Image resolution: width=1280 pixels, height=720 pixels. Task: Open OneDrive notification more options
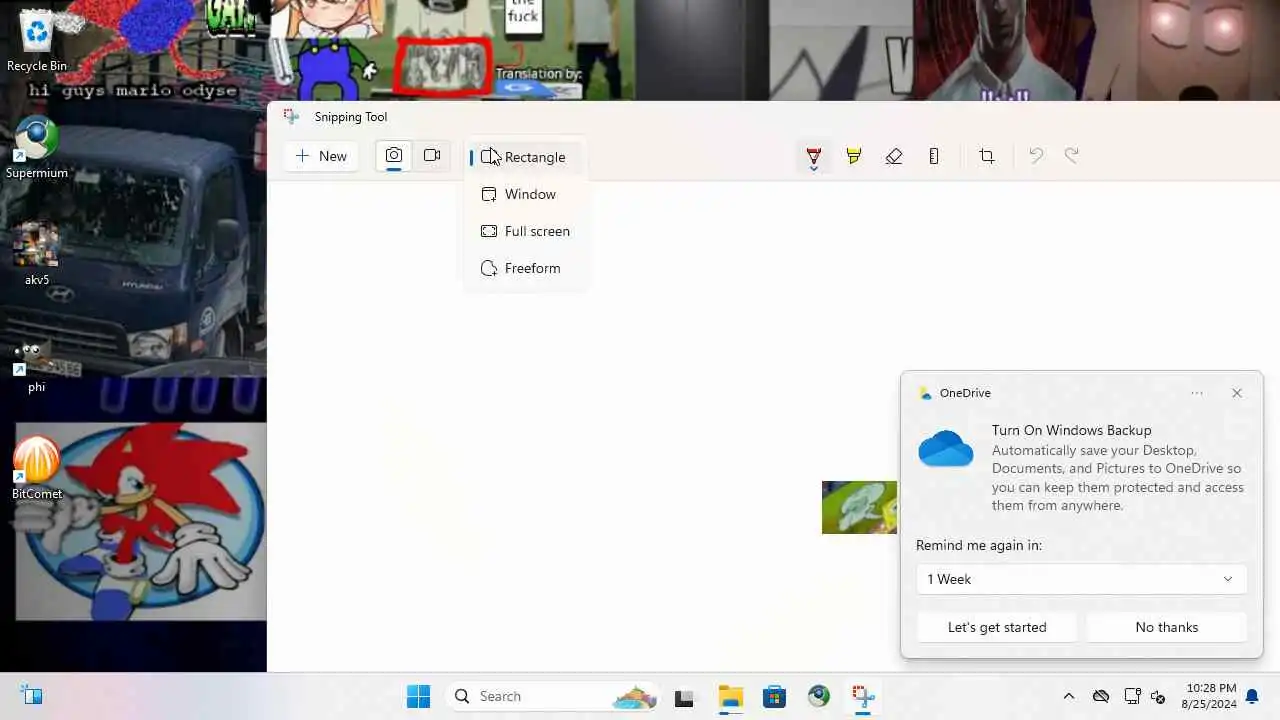pyautogui.click(x=1197, y=393)
